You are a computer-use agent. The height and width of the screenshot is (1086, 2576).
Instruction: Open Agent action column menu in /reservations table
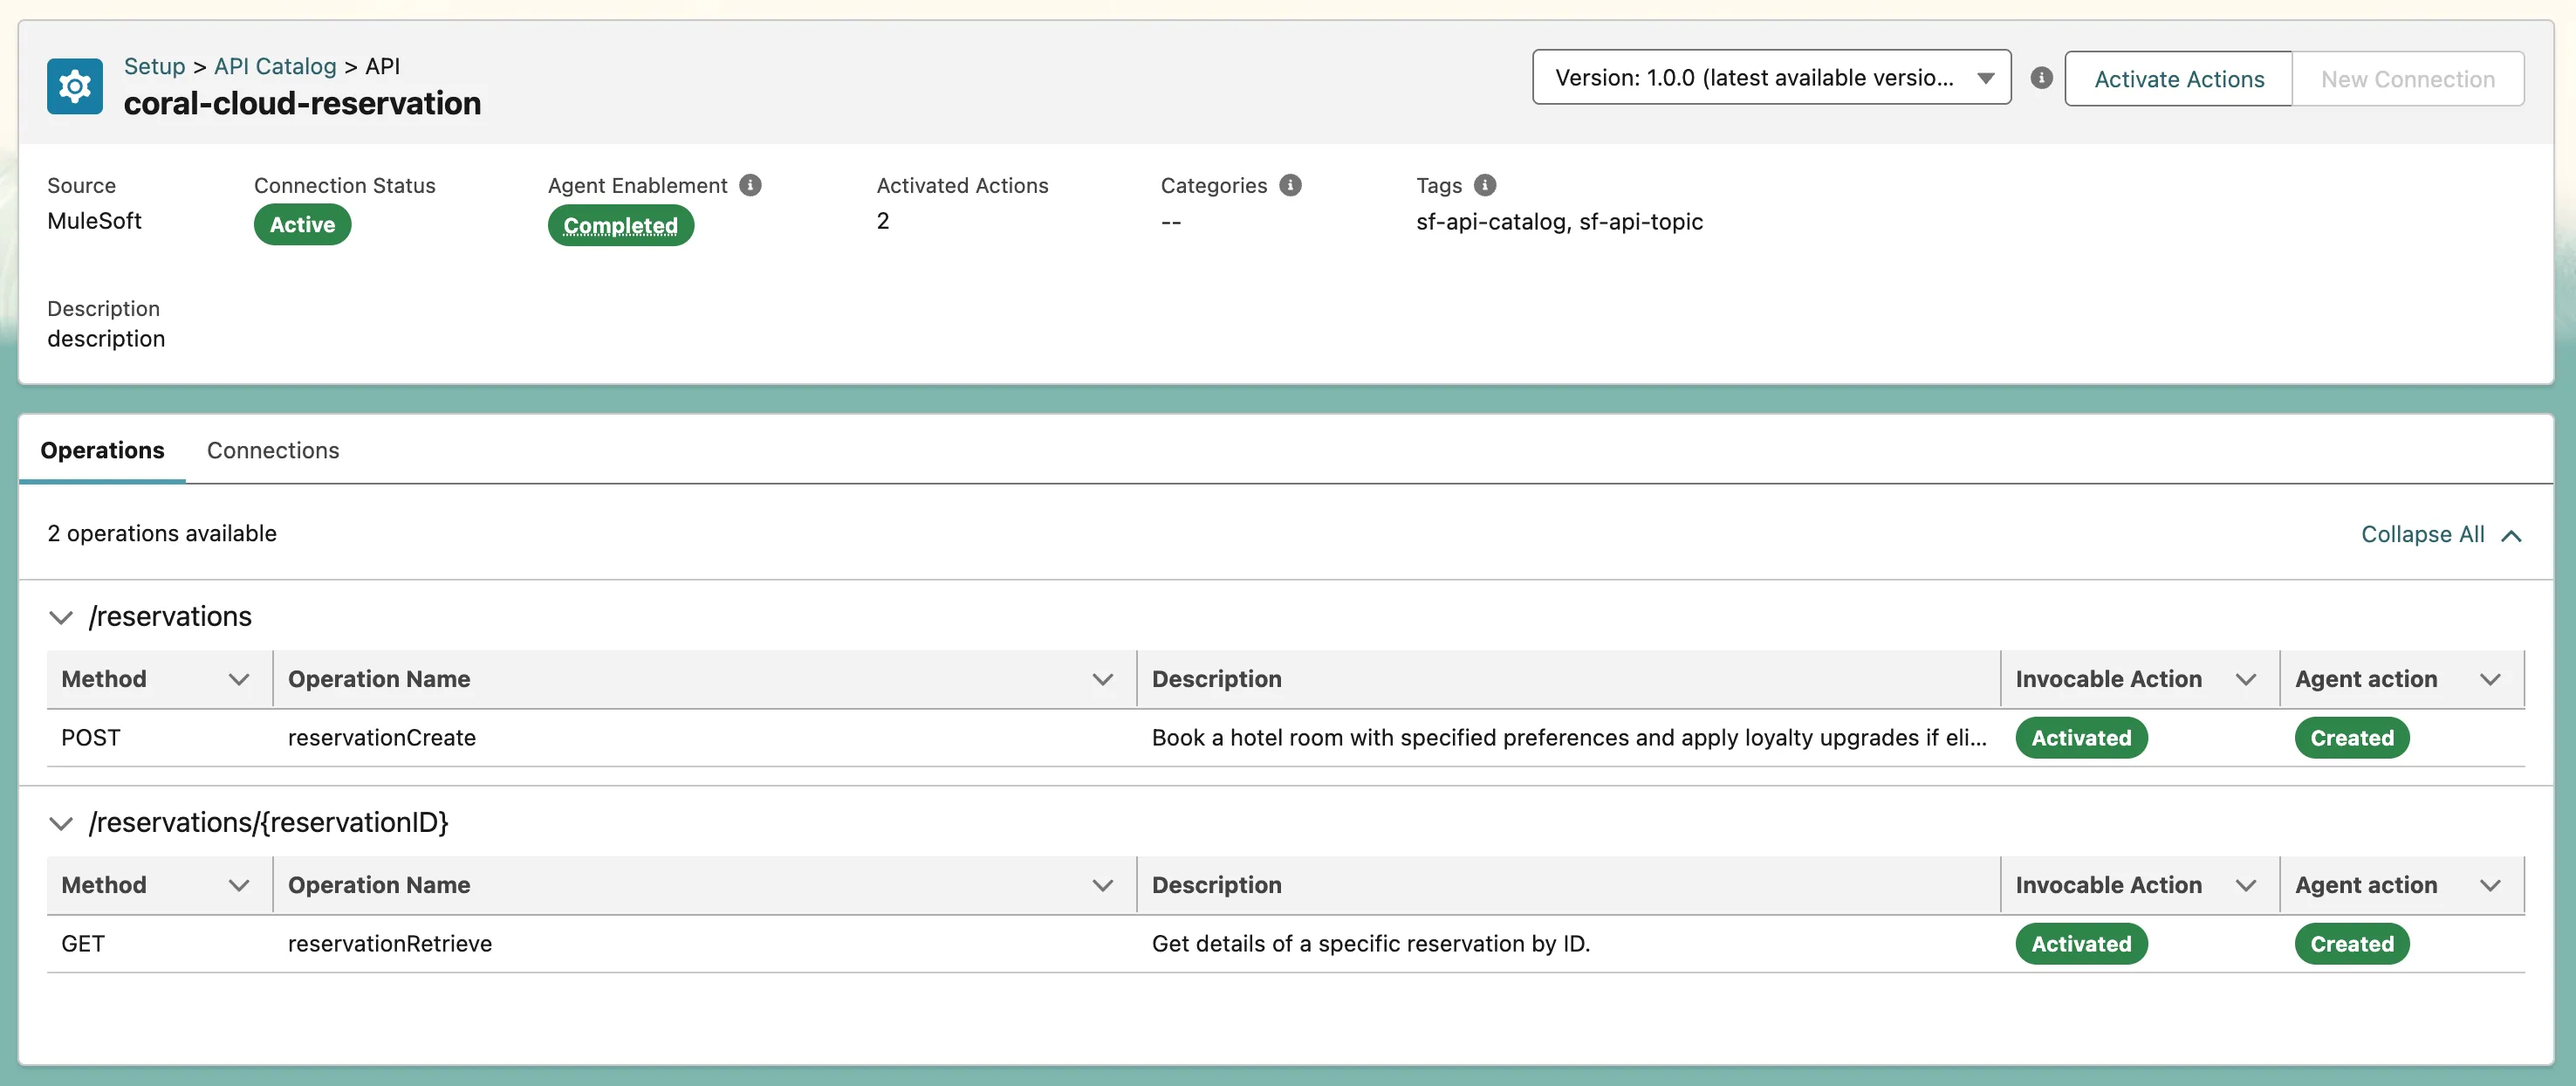pyautogui.click(x=2490, y=680)
